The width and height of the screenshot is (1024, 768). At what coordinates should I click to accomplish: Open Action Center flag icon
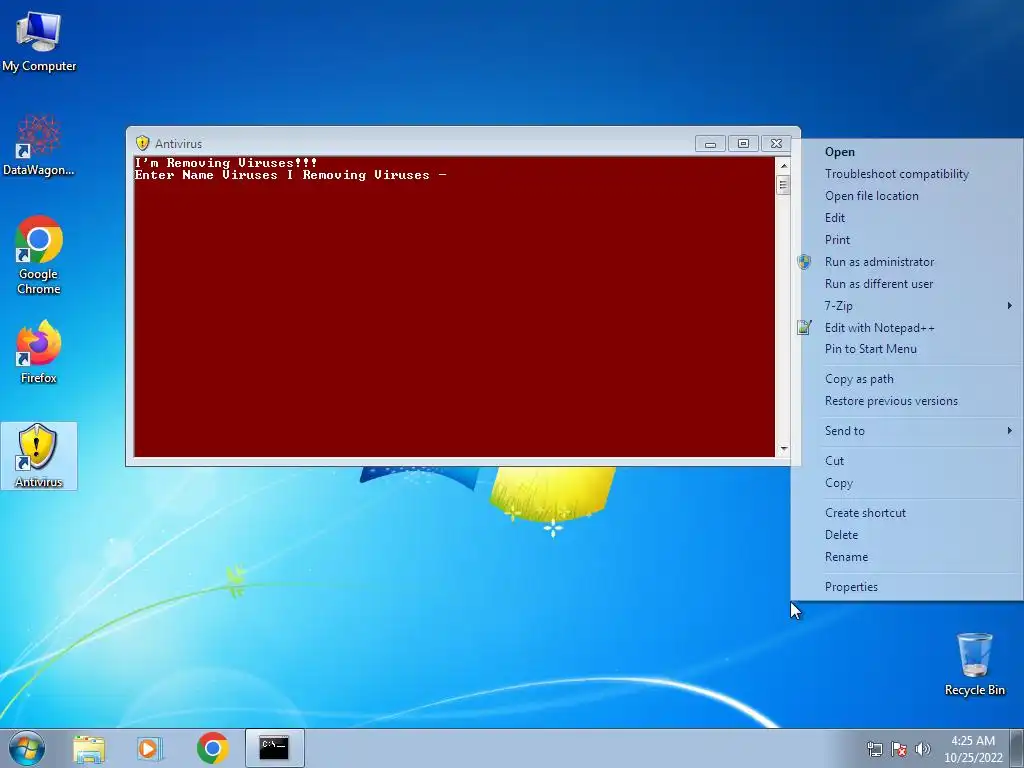[899, 749]
